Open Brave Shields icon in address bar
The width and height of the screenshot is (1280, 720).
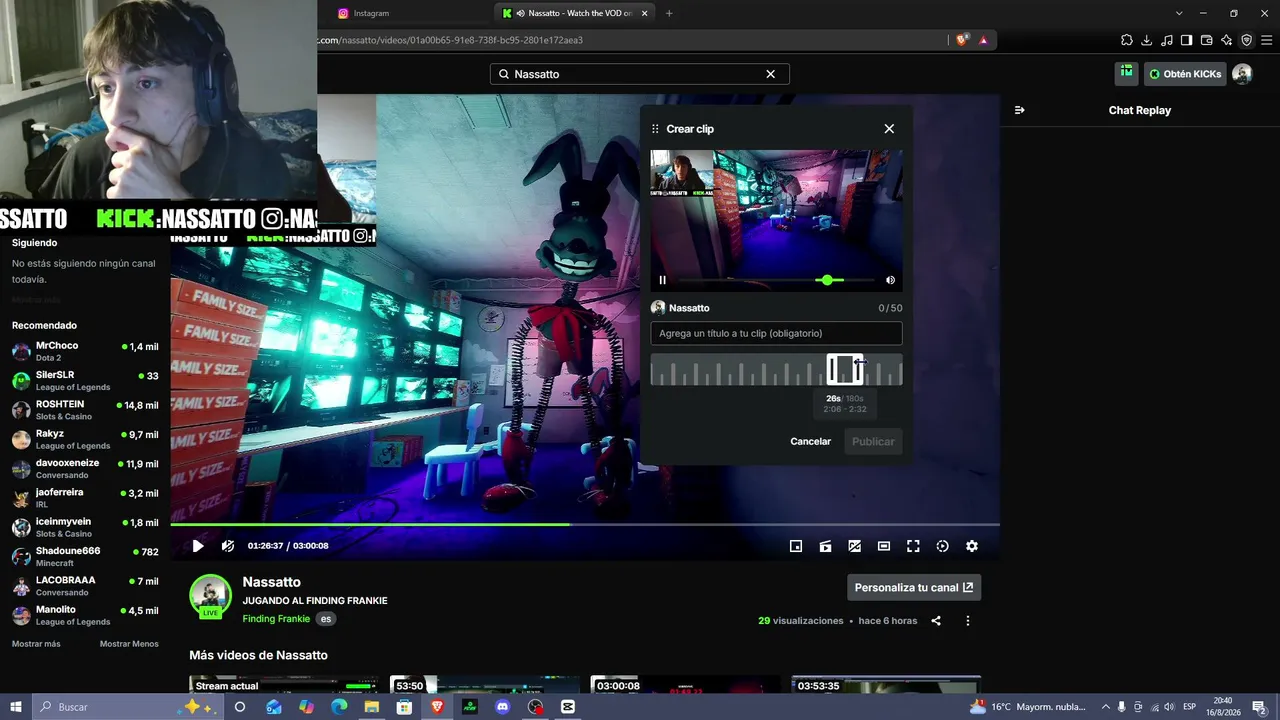(962, 40)
